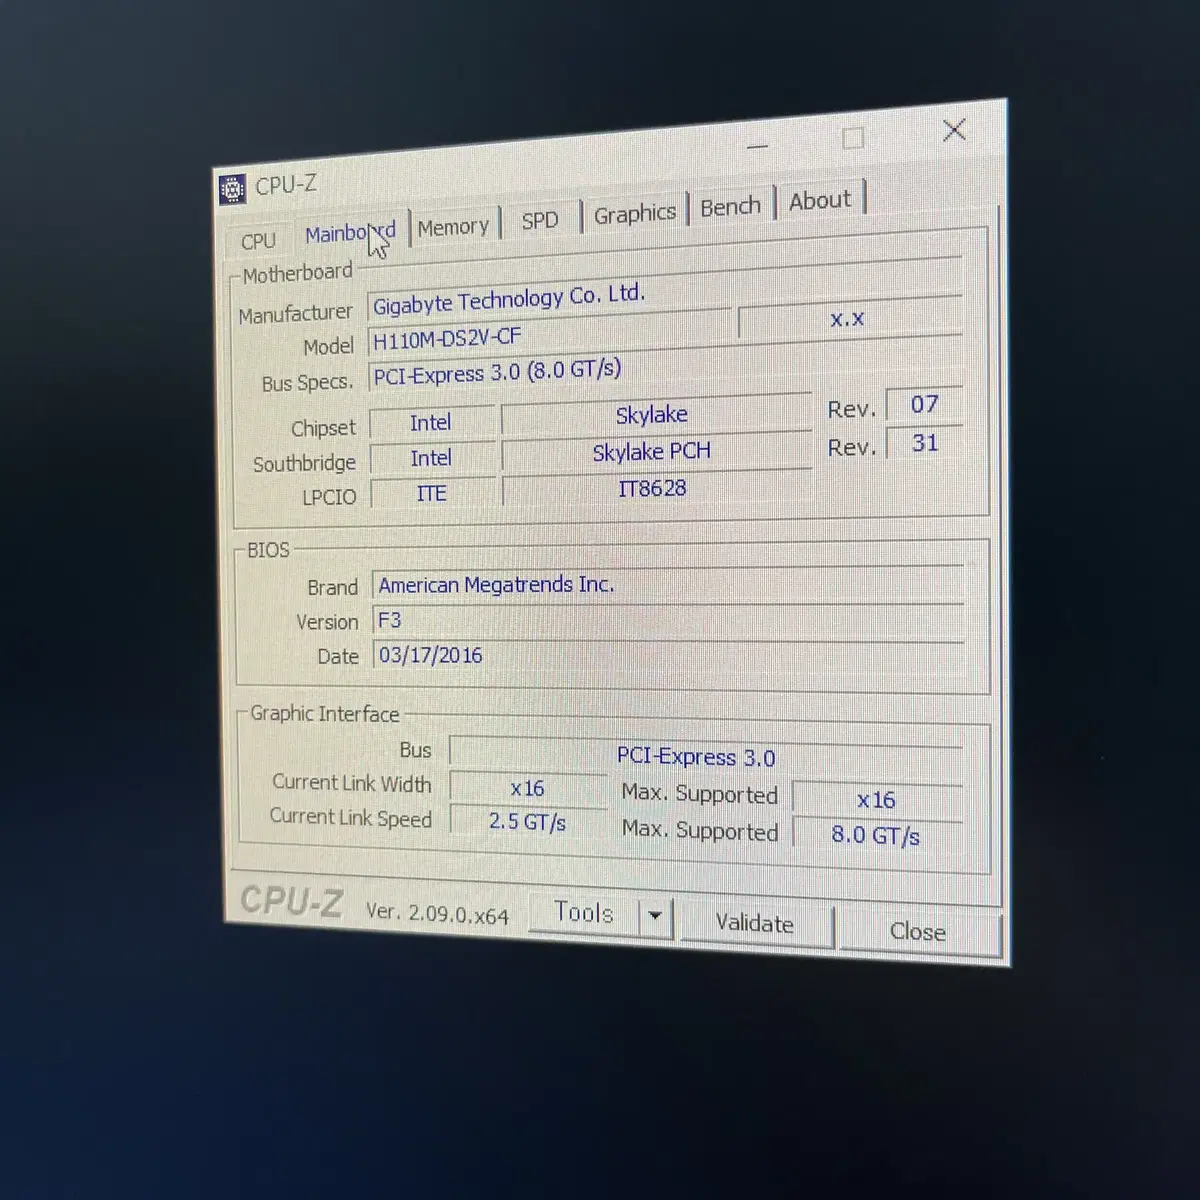Click the ITE LPCIO vendor field

coord(431,494)
